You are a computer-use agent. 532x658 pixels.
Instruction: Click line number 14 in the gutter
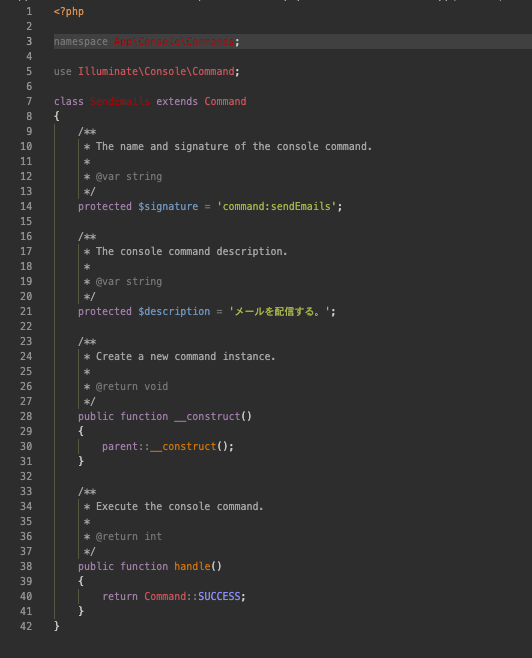click(26, 206)
